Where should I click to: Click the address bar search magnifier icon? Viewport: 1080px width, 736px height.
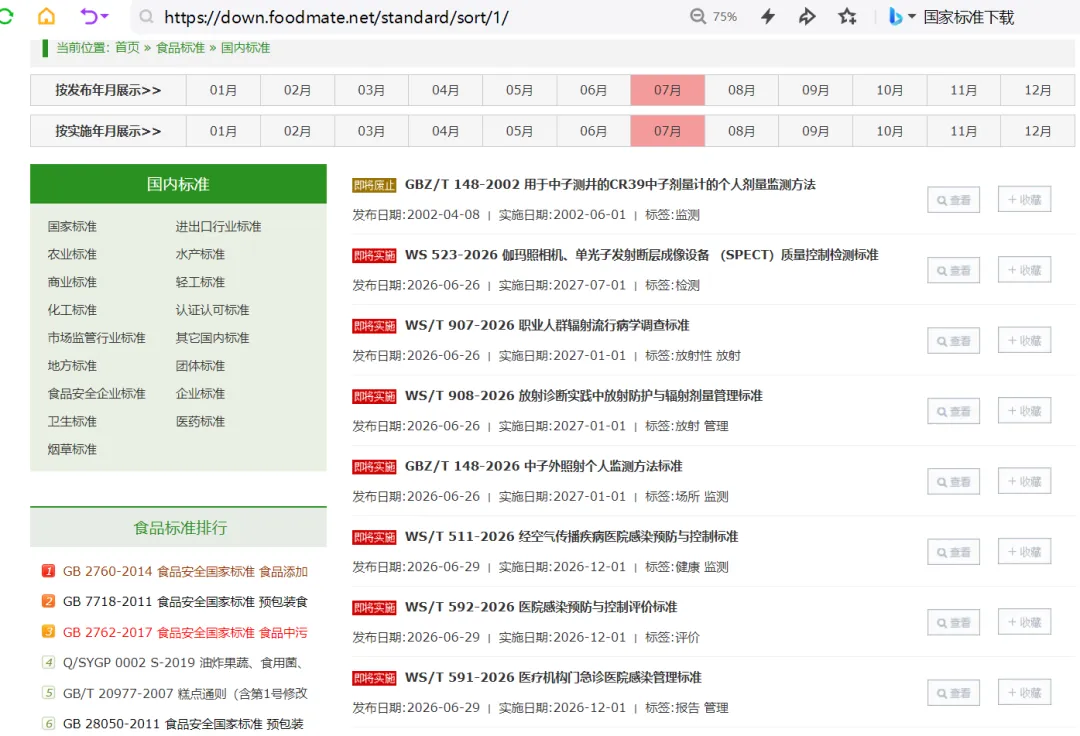146,17
